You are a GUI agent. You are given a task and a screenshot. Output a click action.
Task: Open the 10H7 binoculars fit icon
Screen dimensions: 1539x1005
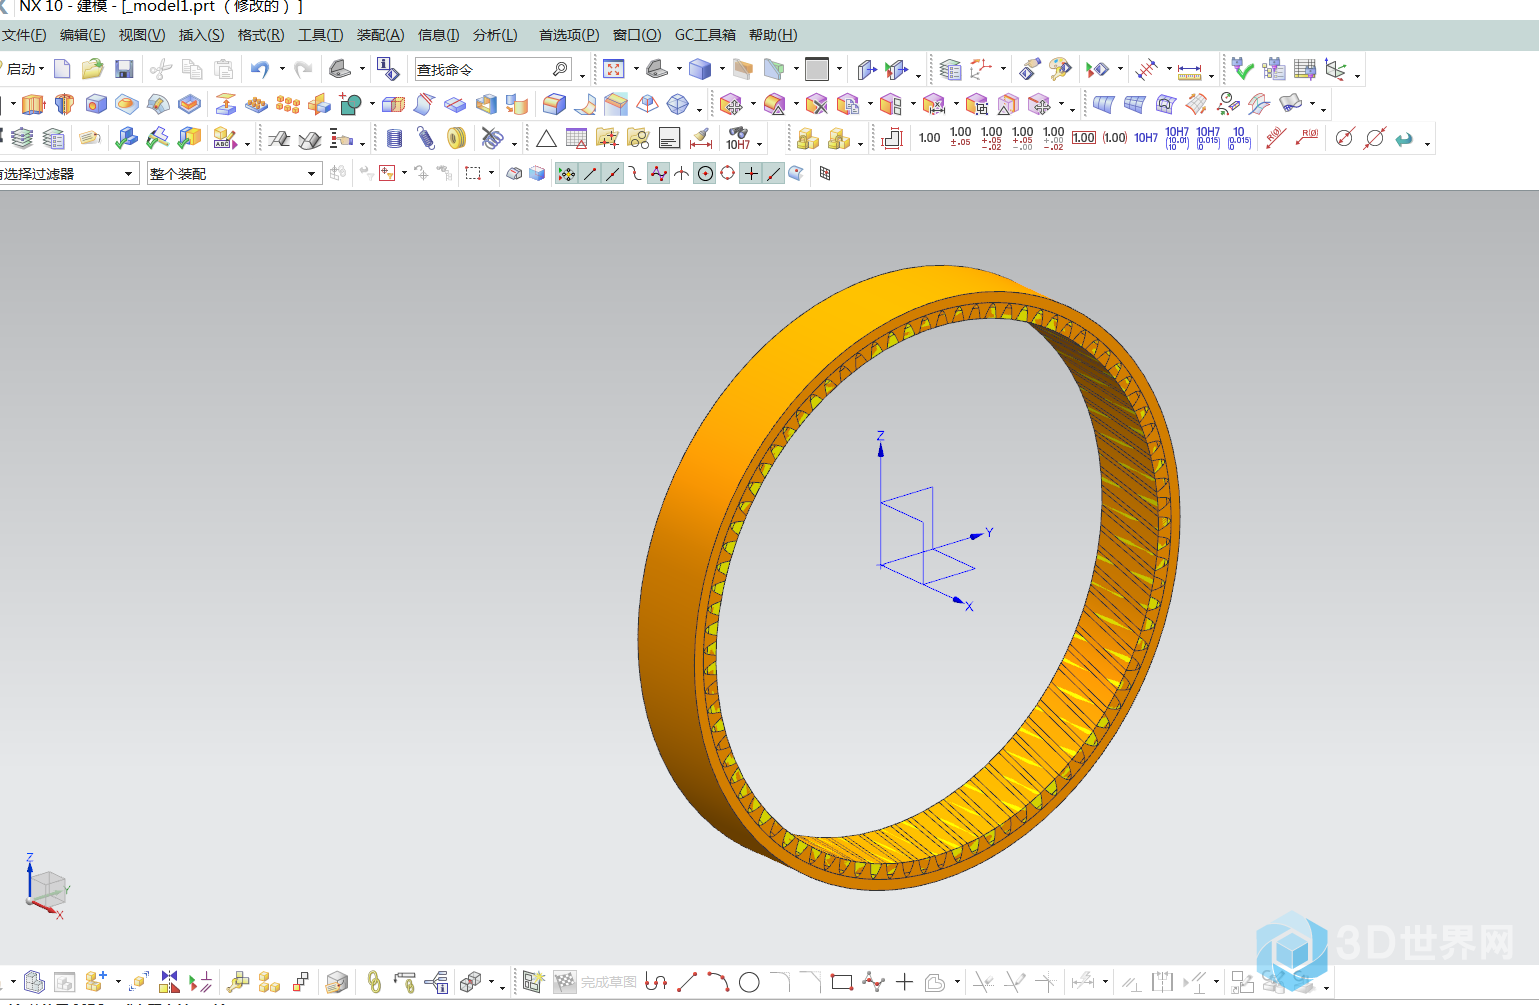point(738,138)
